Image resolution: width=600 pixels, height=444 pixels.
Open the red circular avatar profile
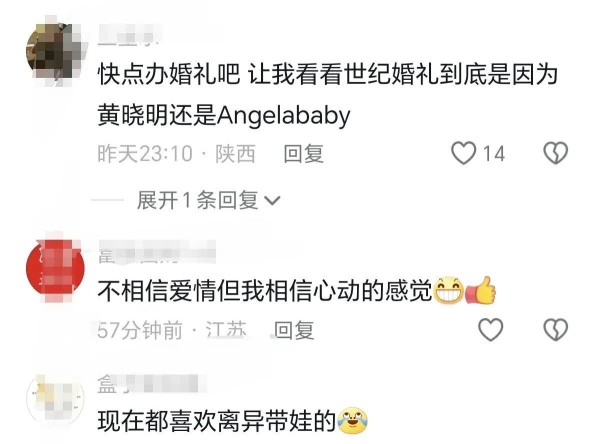55,267
